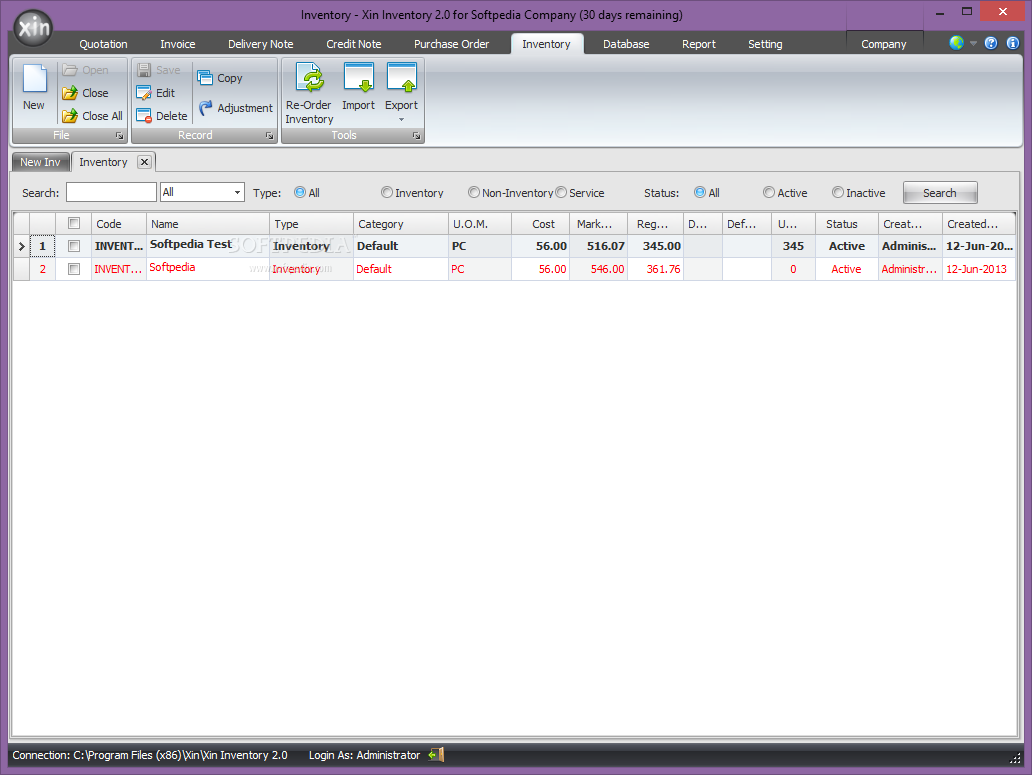Click the Re-Order Inventory icon
Viewport: 1032px width, 775px height.
tap(309, 78)
